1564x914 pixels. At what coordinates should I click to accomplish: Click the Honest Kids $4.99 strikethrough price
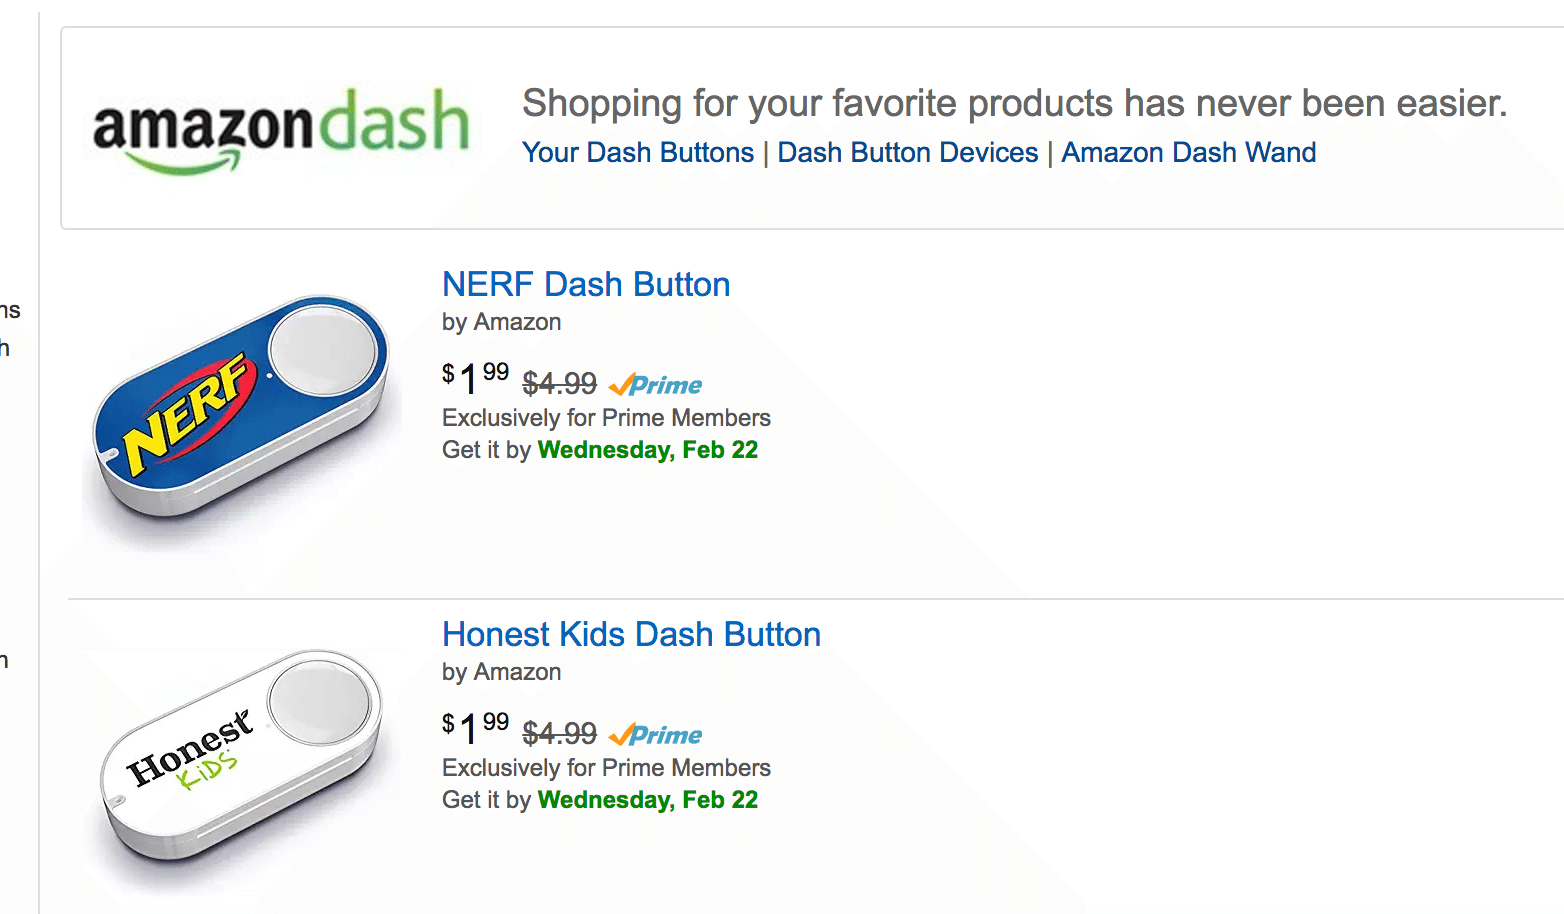coord(559,733)
